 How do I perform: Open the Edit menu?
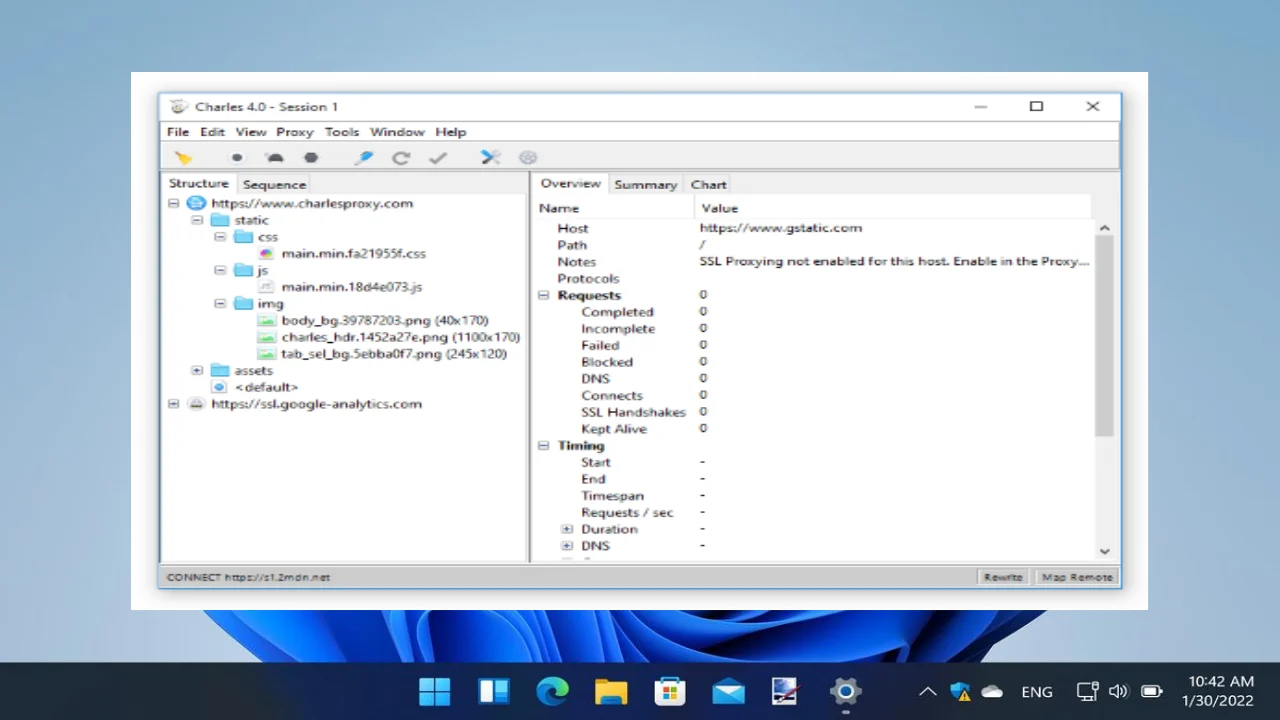coord(212,132)
